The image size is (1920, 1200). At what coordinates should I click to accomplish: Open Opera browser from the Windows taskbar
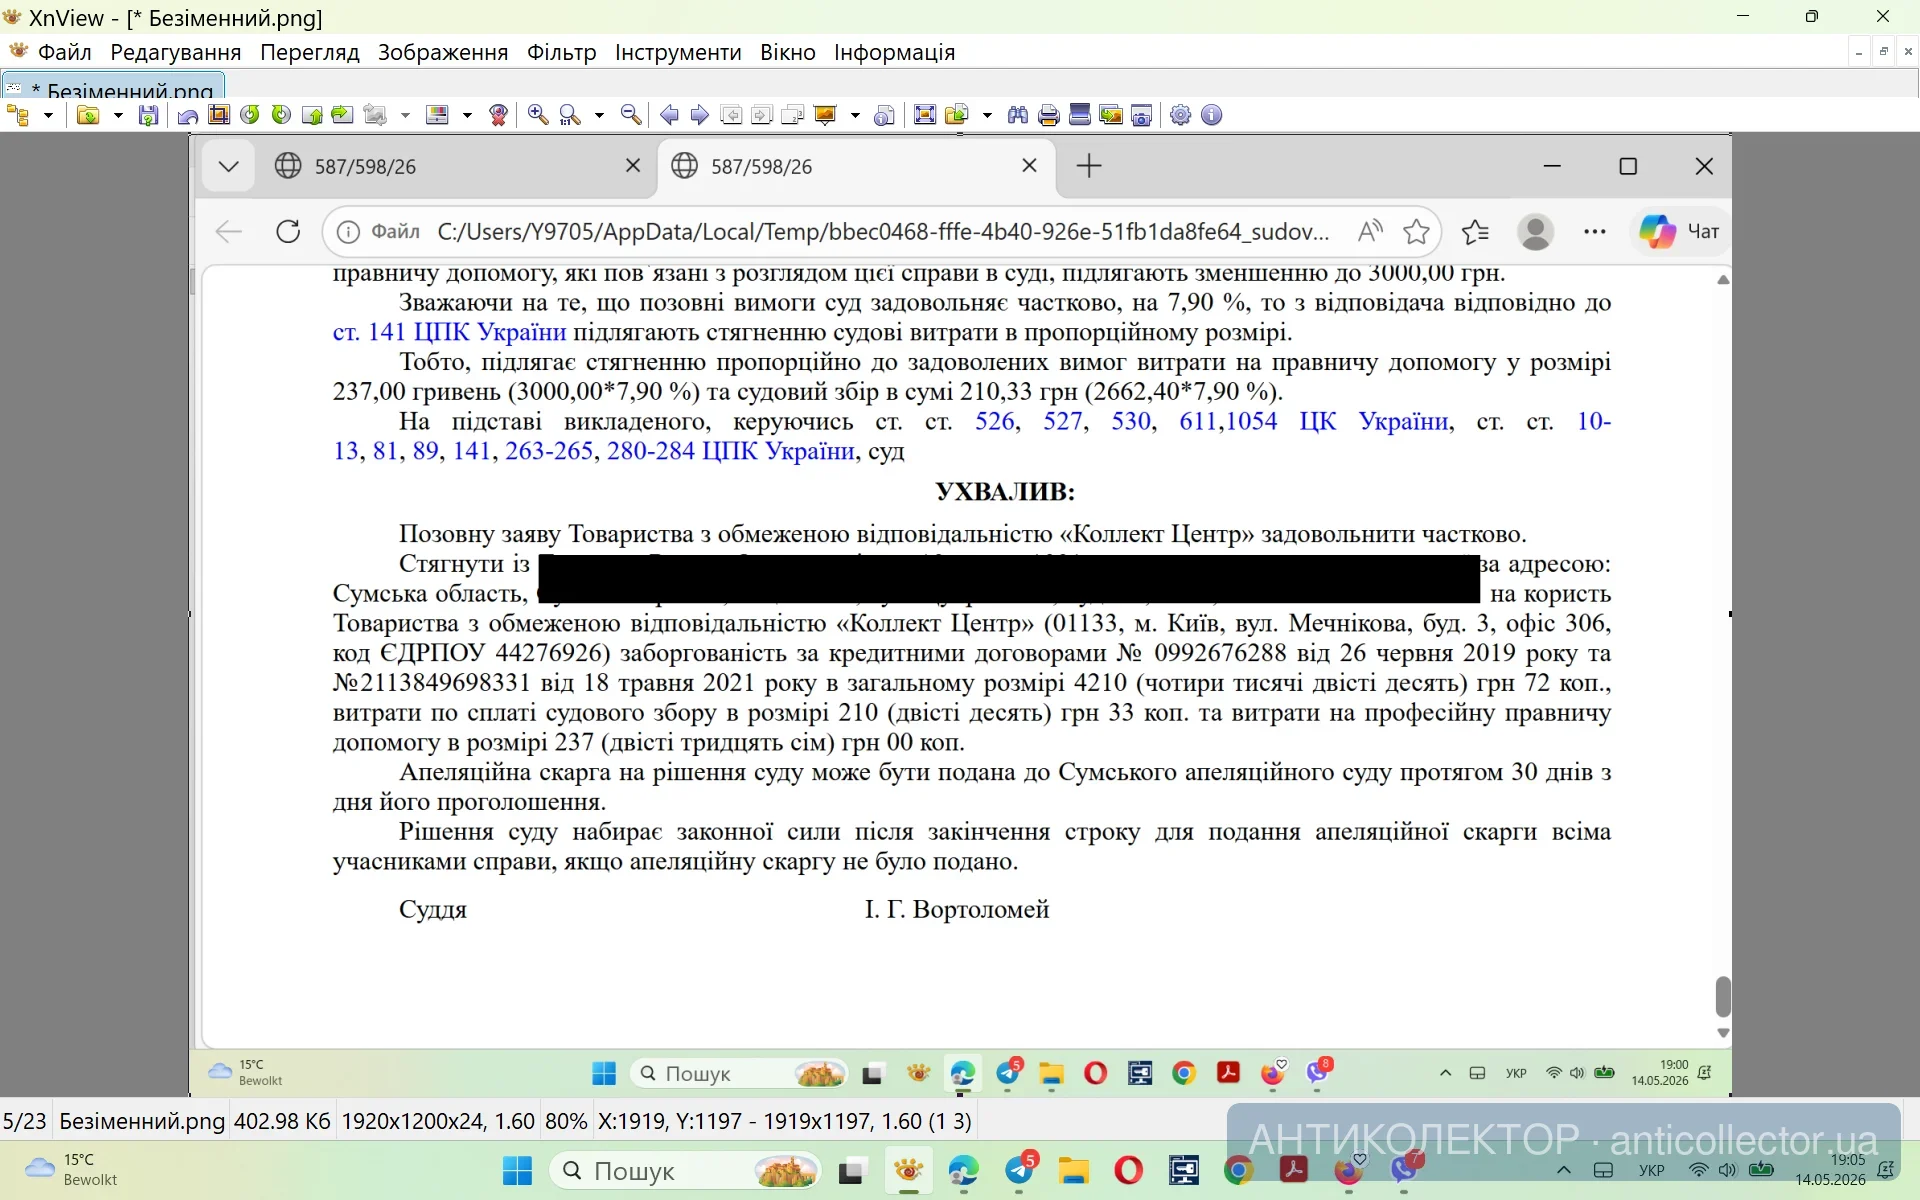(1129, 1170)
